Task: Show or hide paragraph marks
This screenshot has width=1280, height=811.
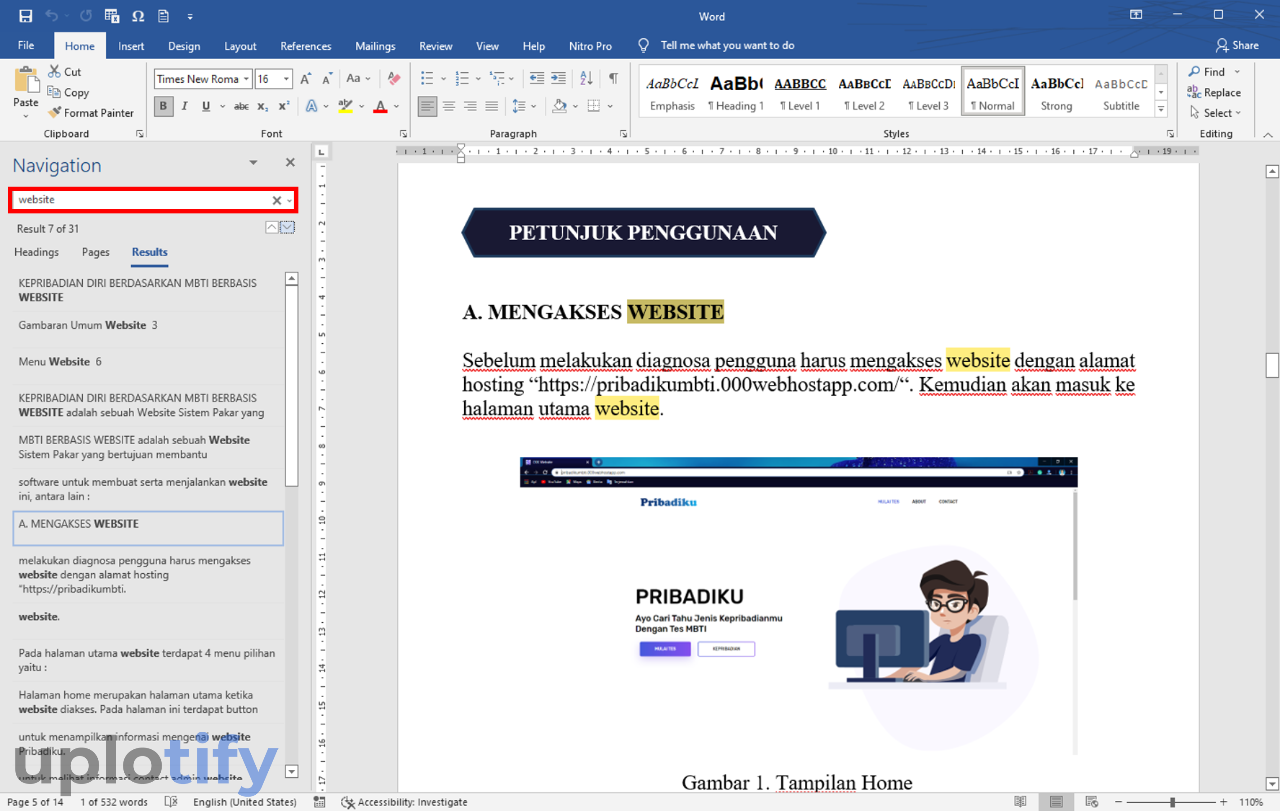Action: tap(613, 78)
